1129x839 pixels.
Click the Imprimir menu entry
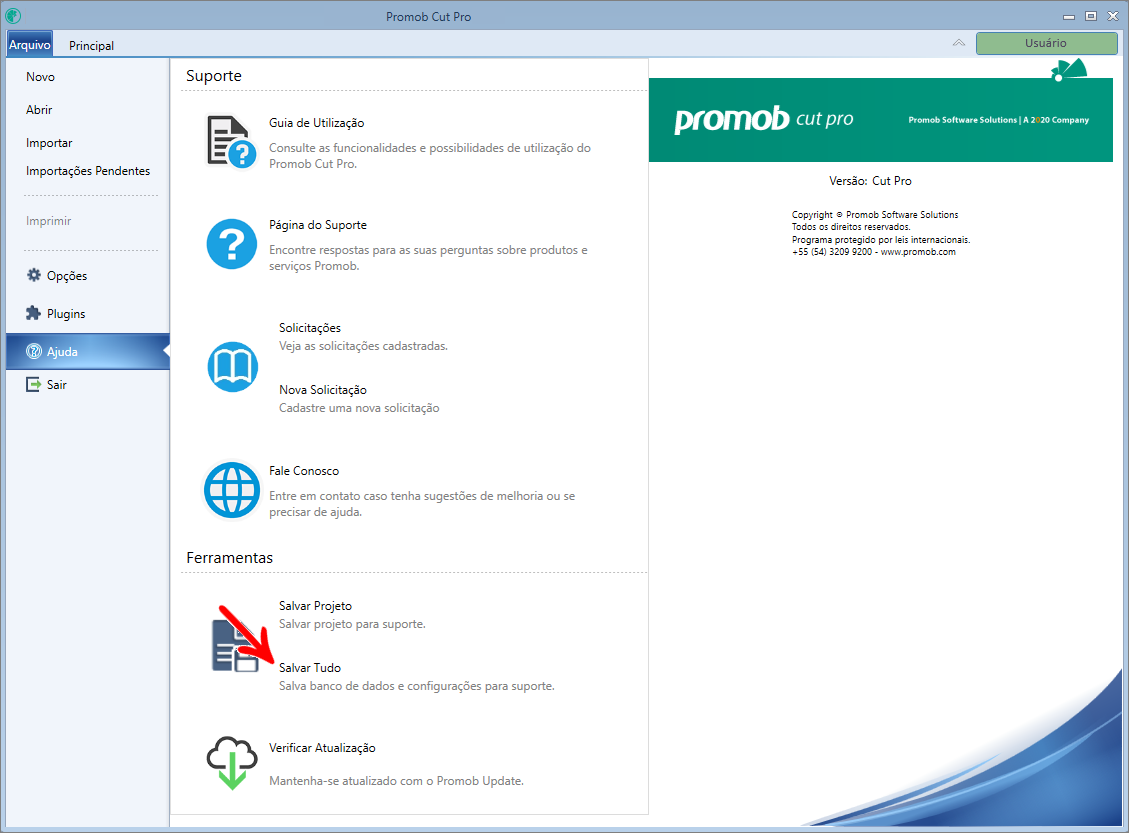tap(48, 221)
